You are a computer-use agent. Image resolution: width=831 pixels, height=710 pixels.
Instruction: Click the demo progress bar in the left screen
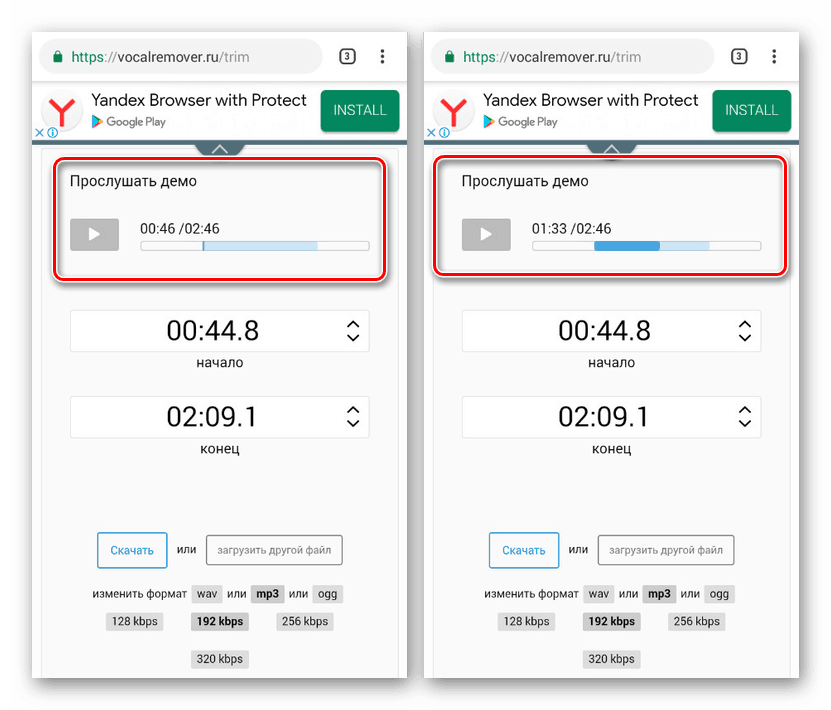point(254,246)
